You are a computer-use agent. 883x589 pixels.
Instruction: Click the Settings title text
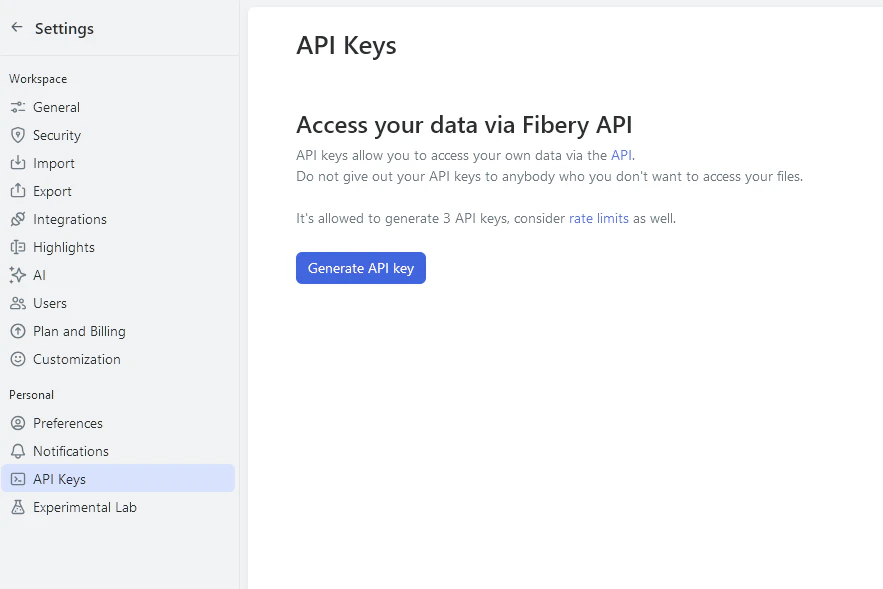[64, 28]
